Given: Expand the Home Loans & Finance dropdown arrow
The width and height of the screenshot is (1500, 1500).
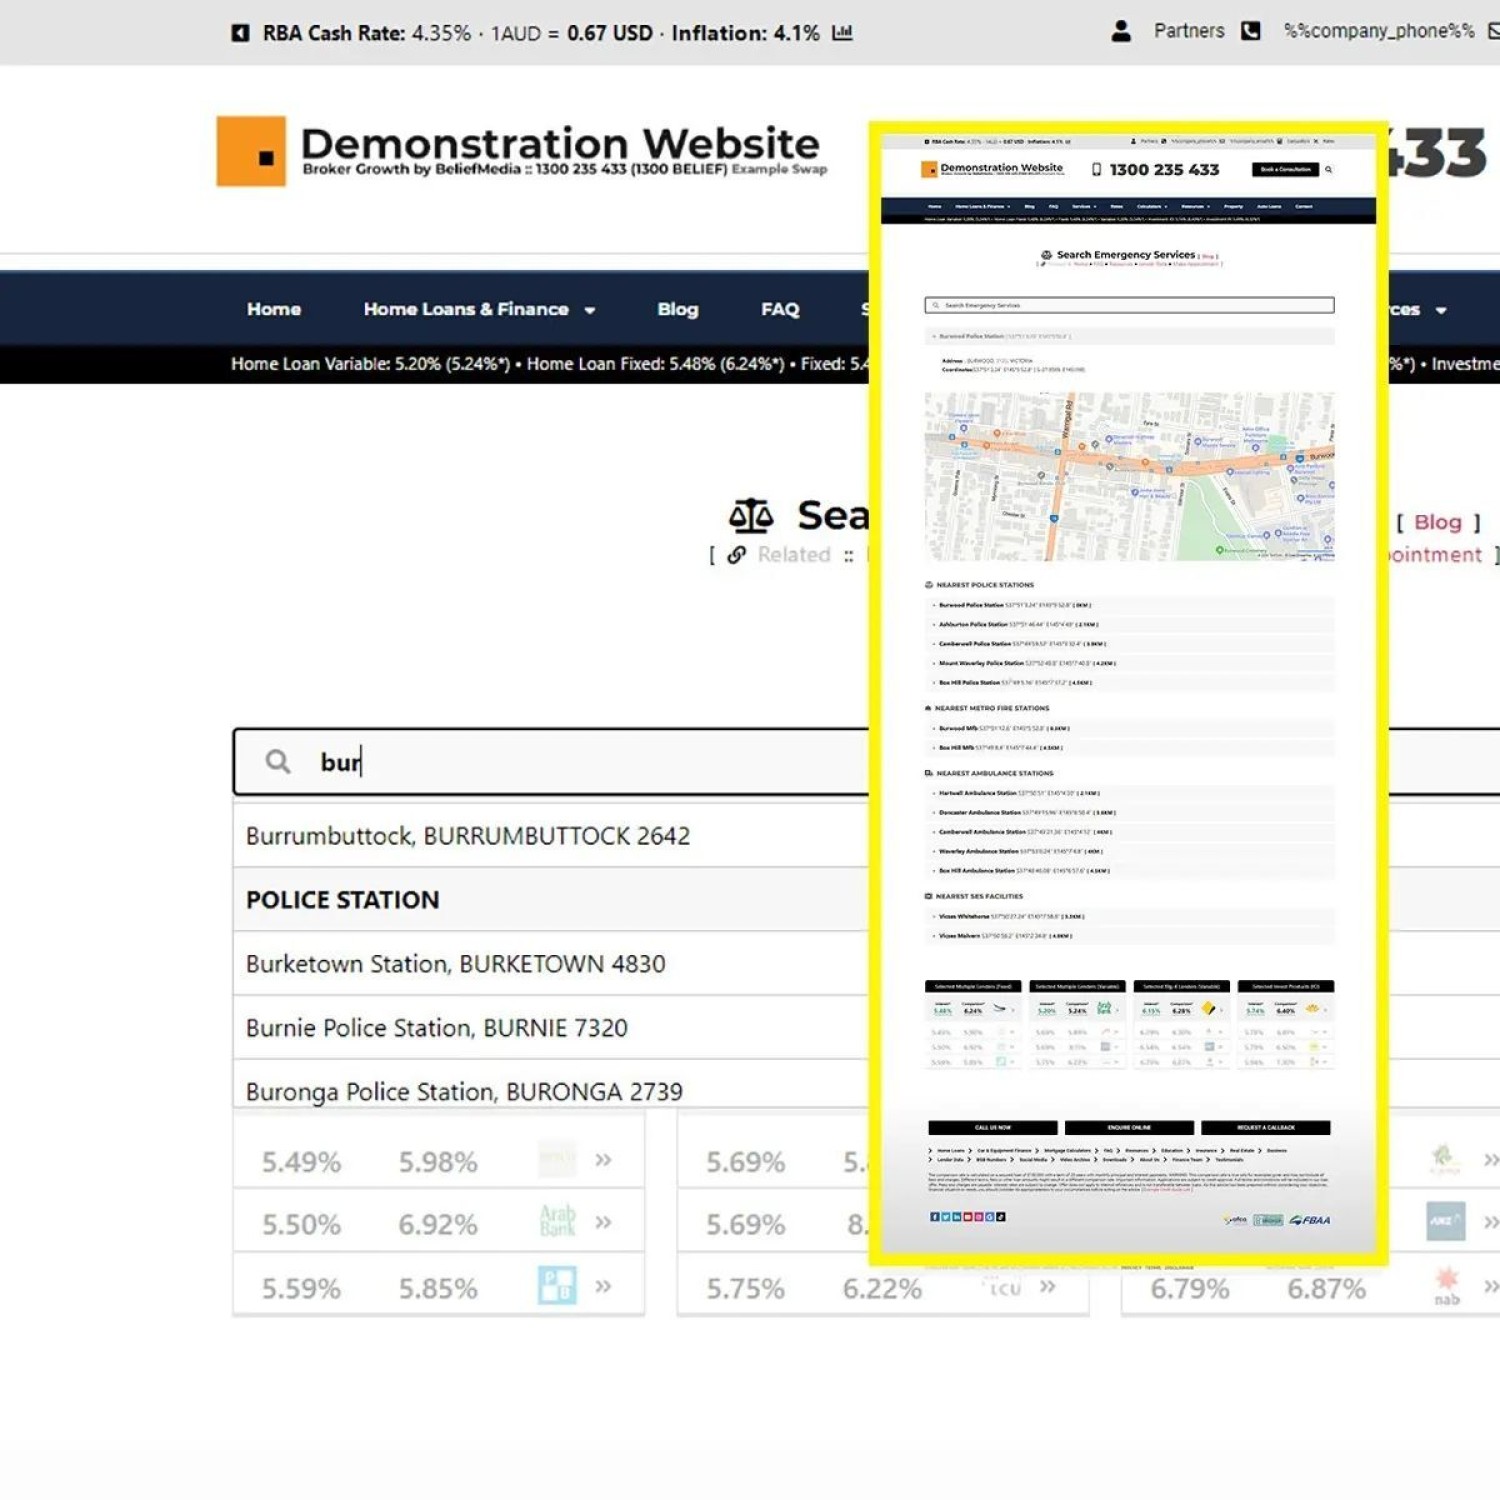Looking at the screenshot, I should (x=590, y=311).
